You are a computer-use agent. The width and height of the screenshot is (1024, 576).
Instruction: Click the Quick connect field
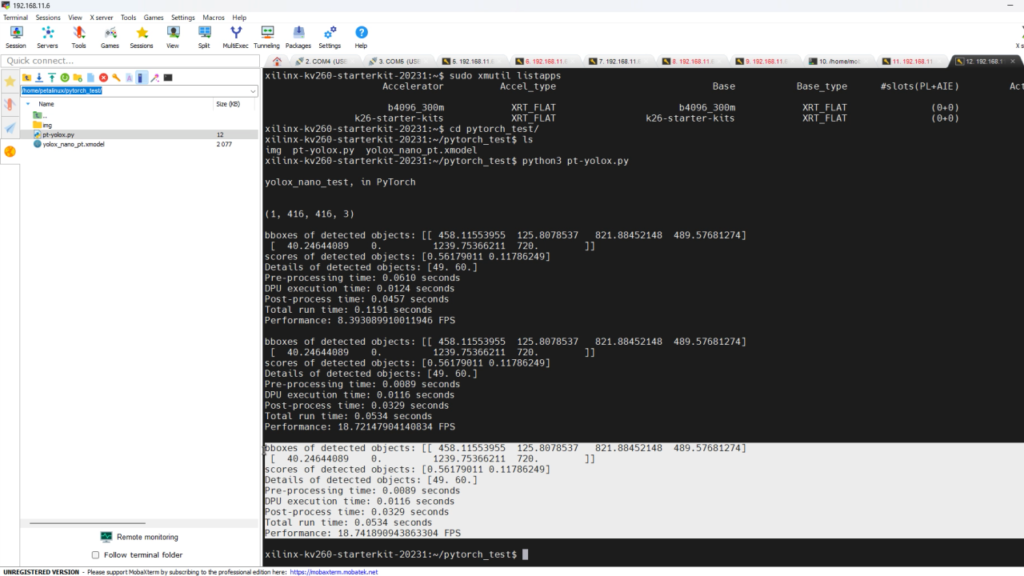(x=120, y=61)
